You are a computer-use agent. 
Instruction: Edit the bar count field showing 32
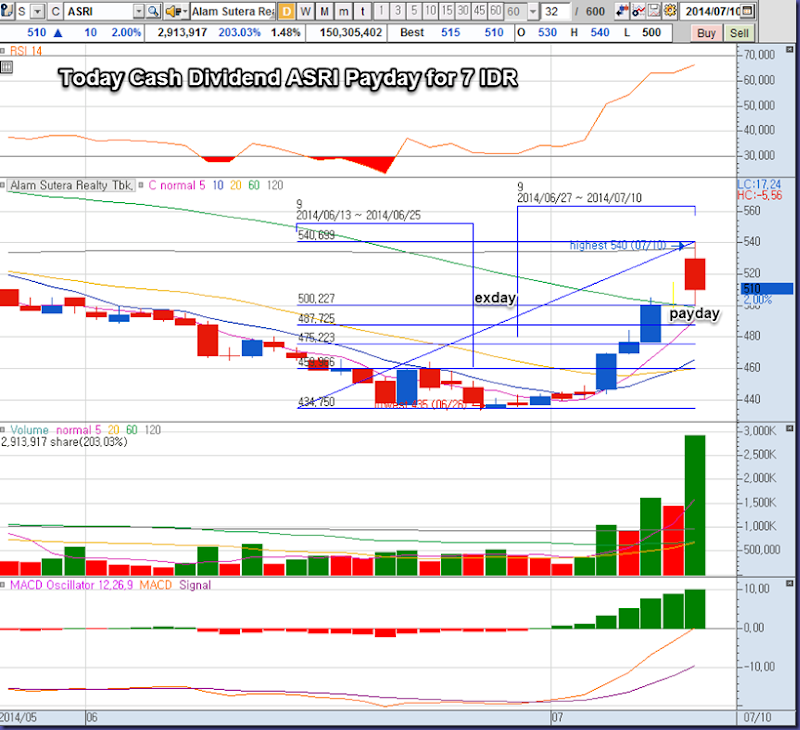pyautogui.click(x=555, y=11)
